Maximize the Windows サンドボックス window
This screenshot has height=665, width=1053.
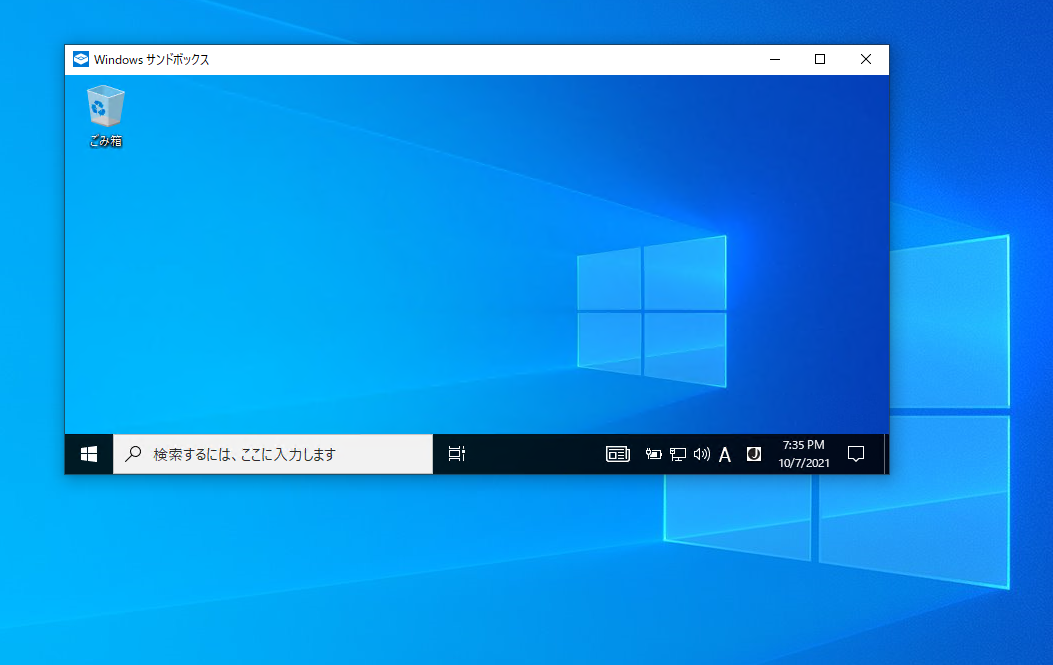820,59
